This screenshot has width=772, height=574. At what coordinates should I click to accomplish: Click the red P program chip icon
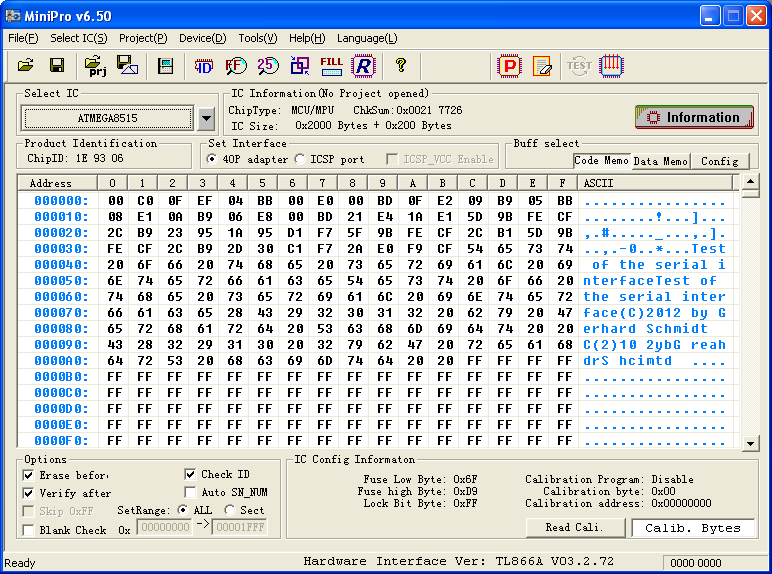click(x=510, y=66)
